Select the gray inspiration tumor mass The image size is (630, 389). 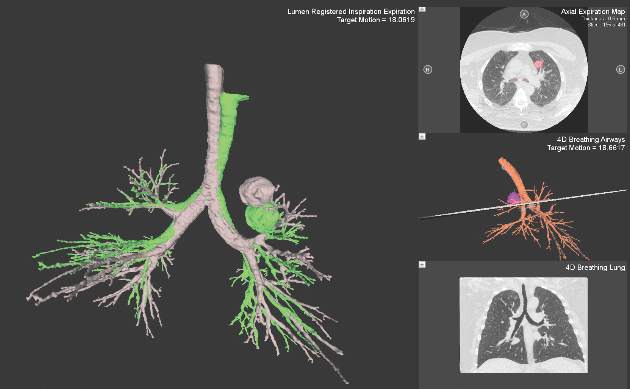click(x=258, y=190)
